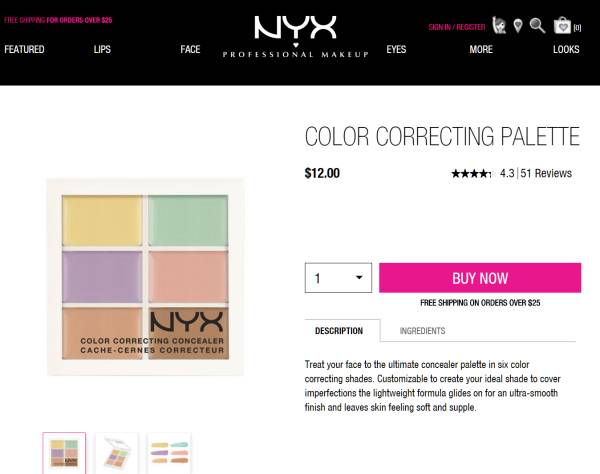View the color swatches thumbnail
The image size is (600, 474).
click(168, 452)
